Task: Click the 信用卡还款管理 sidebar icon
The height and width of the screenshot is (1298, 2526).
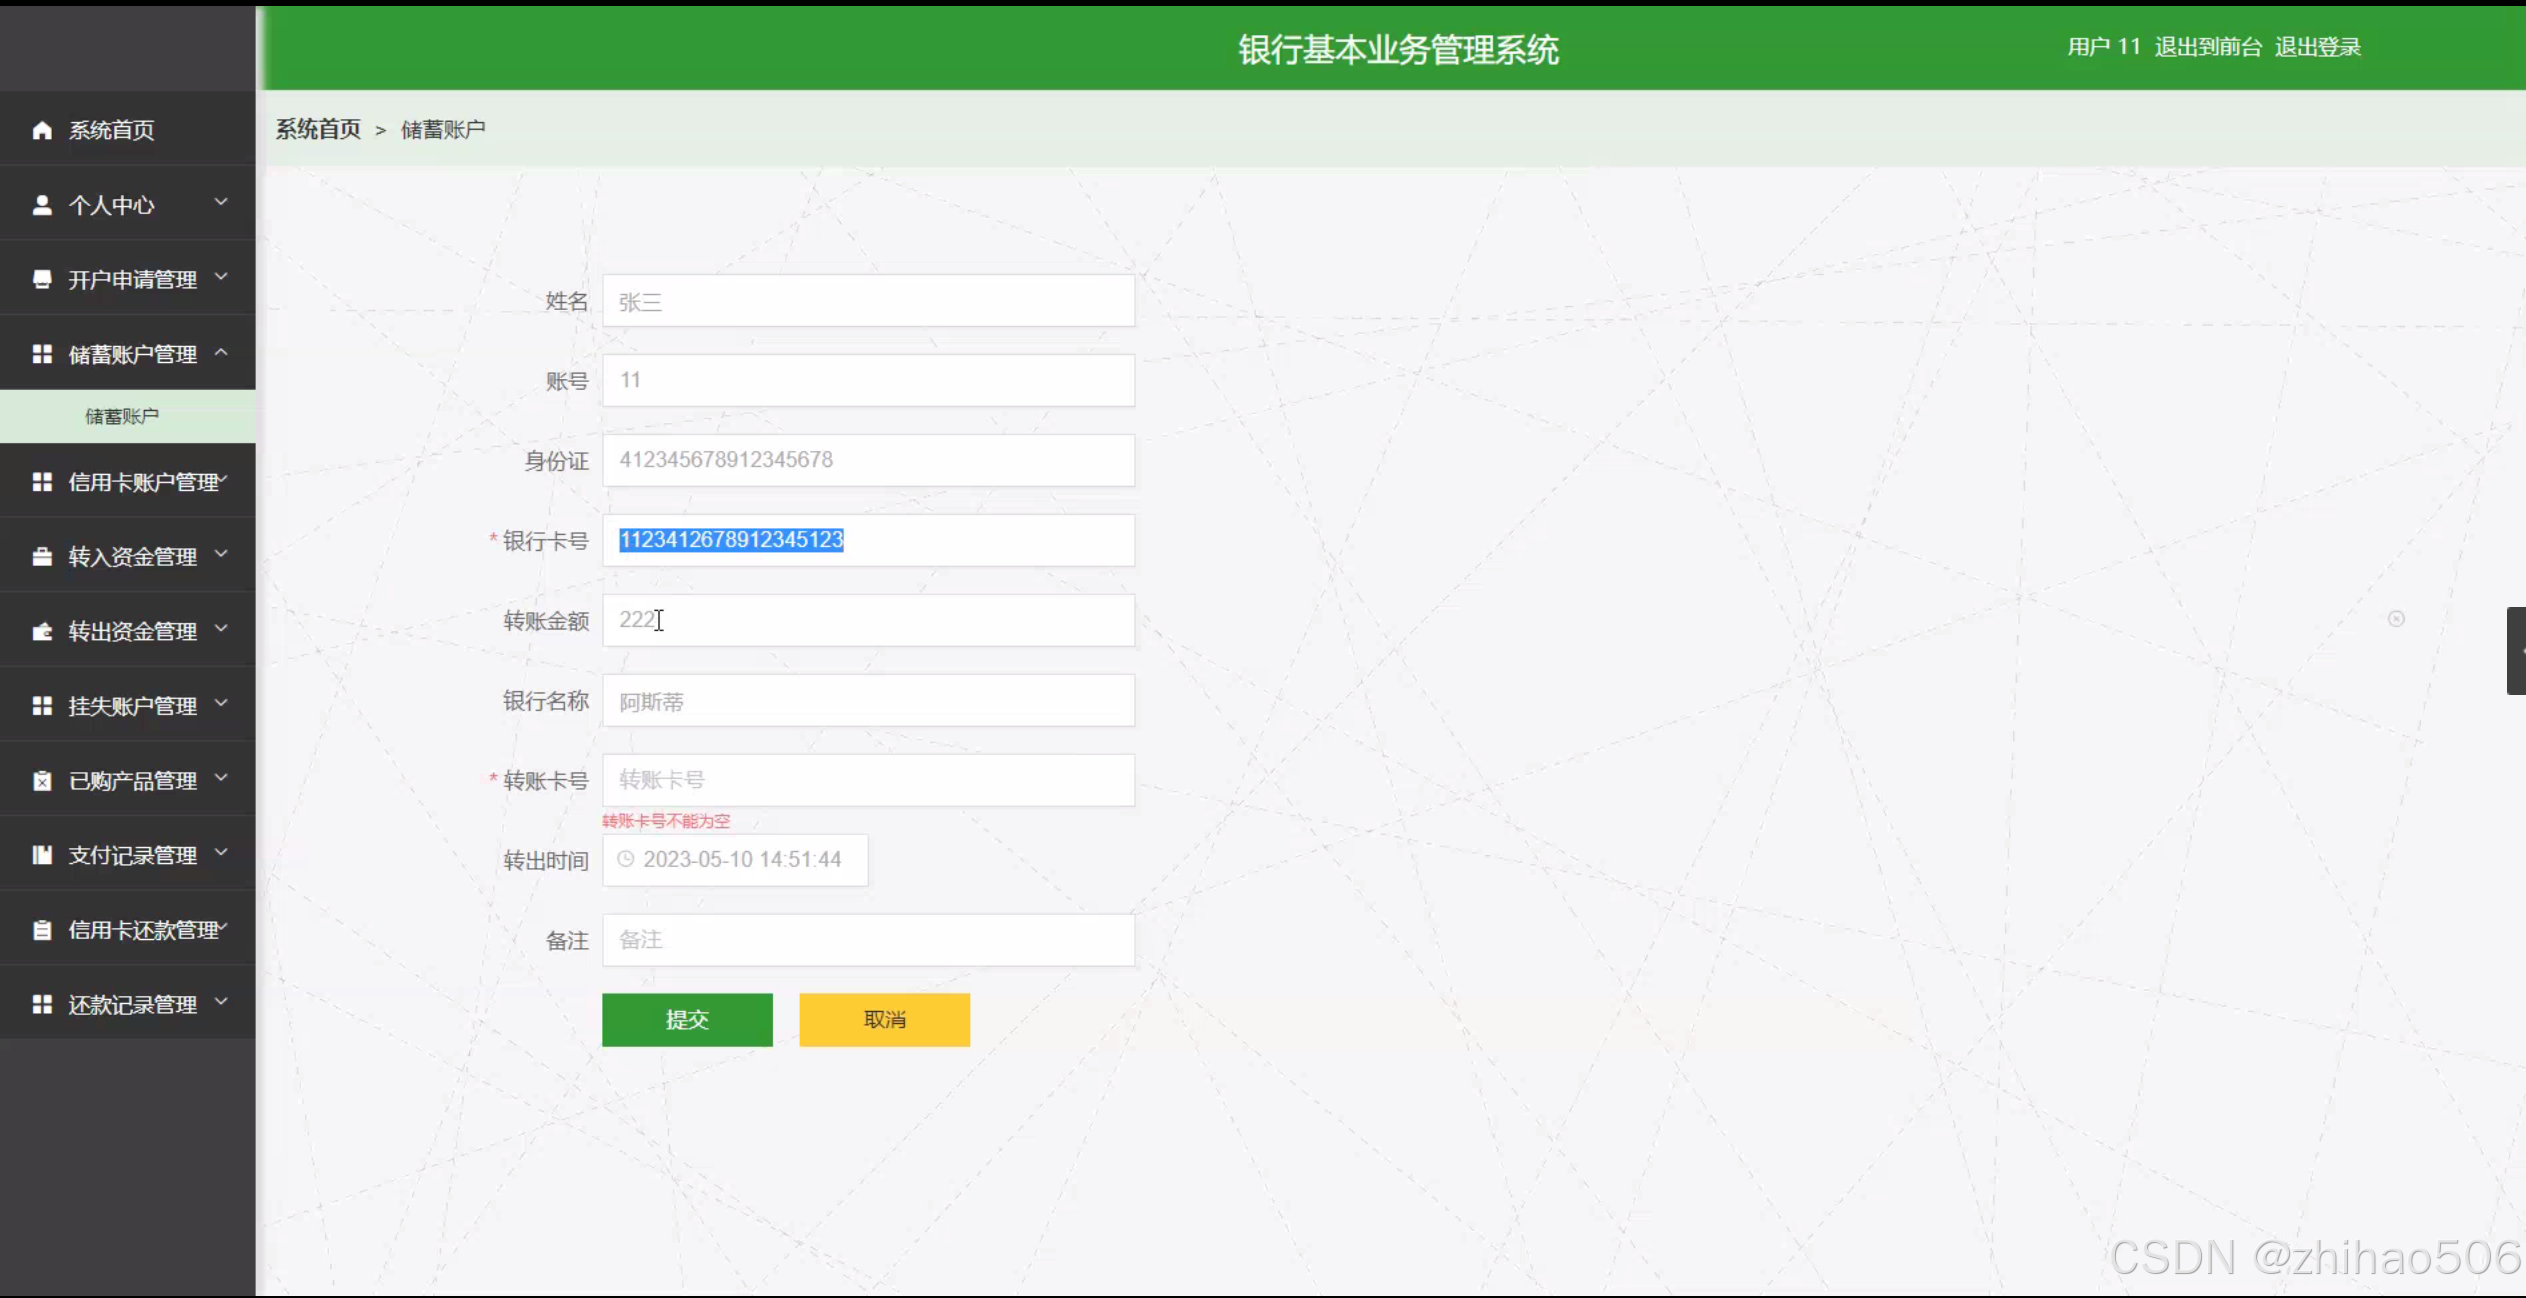Action: pos(42,930)
